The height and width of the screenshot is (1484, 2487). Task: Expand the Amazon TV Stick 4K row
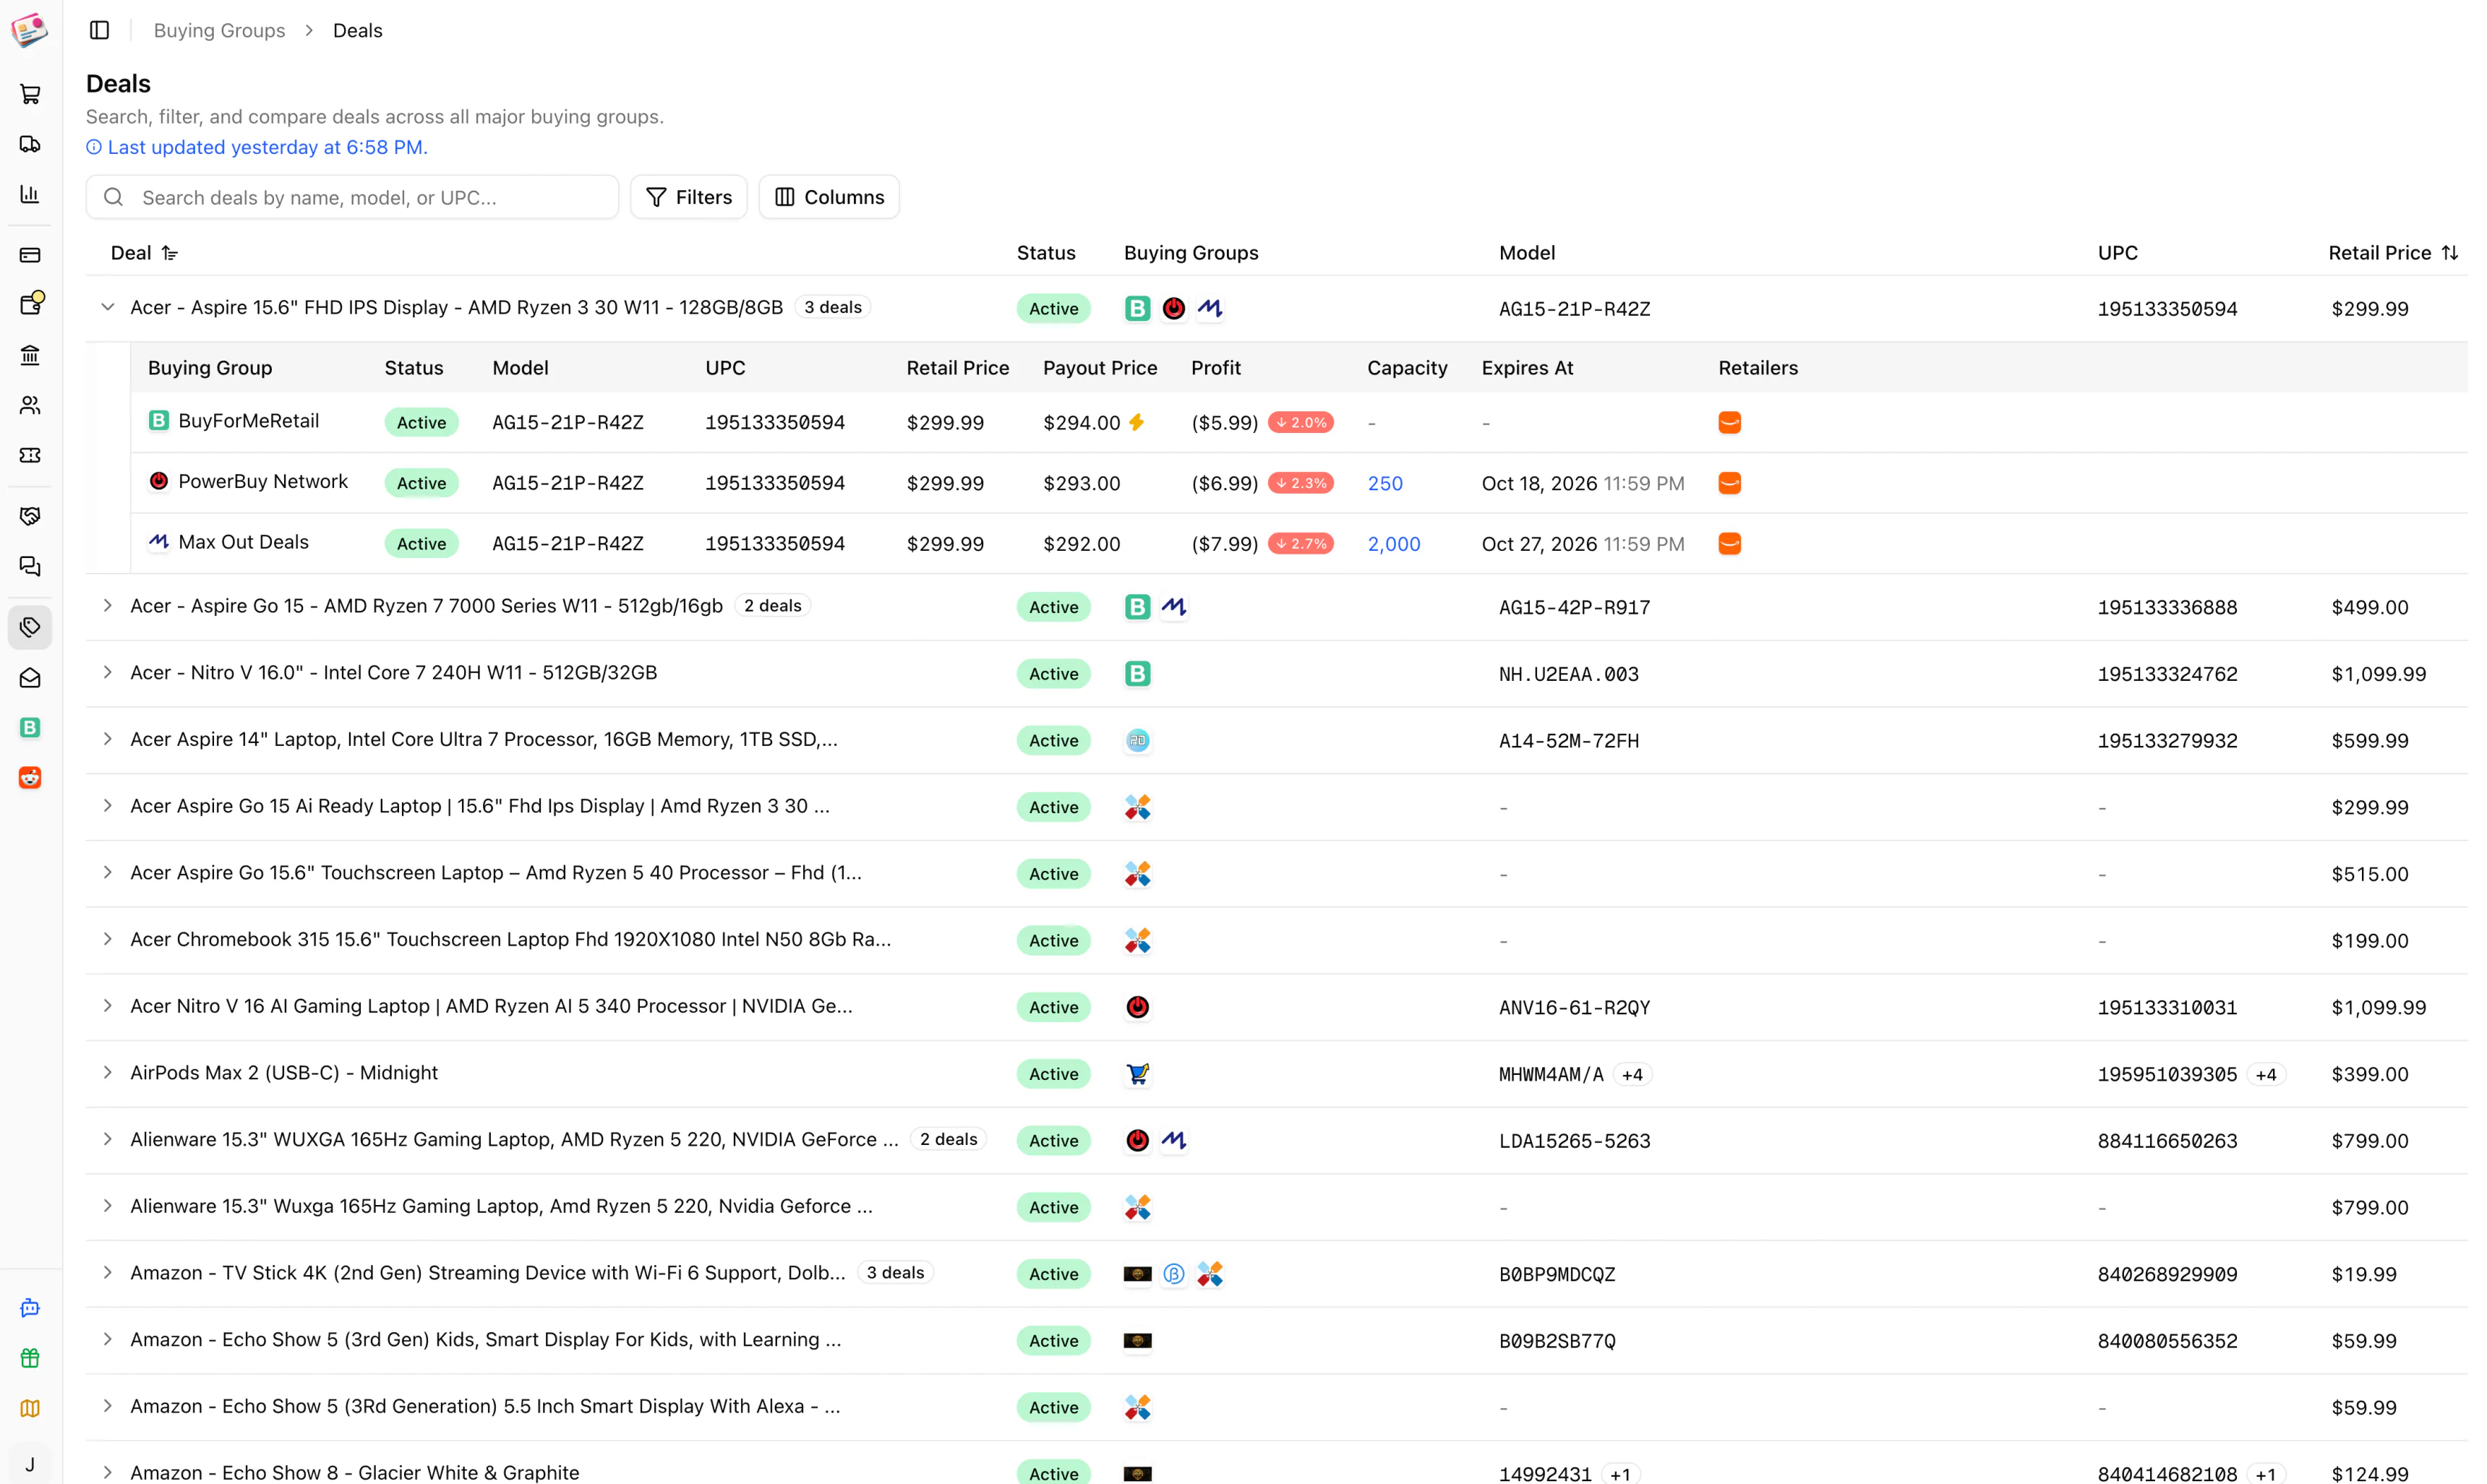pos(107,1273)
